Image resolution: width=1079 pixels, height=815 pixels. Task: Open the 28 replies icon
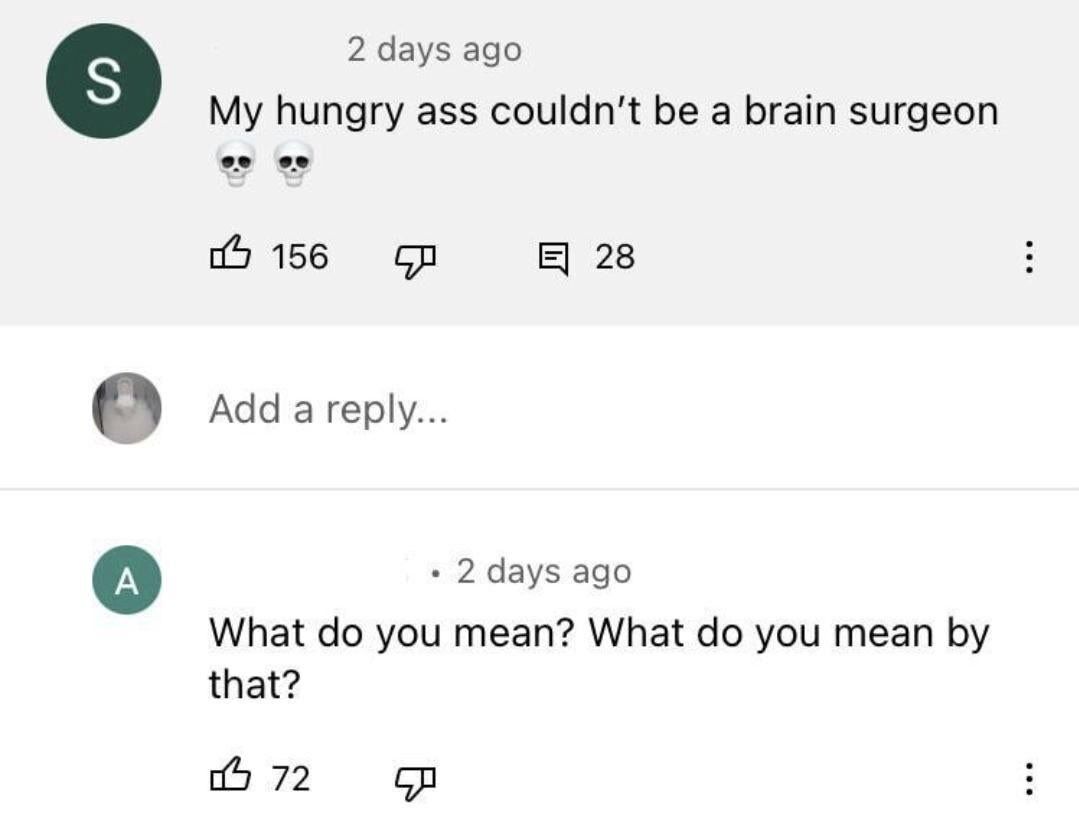click(553, 259)
